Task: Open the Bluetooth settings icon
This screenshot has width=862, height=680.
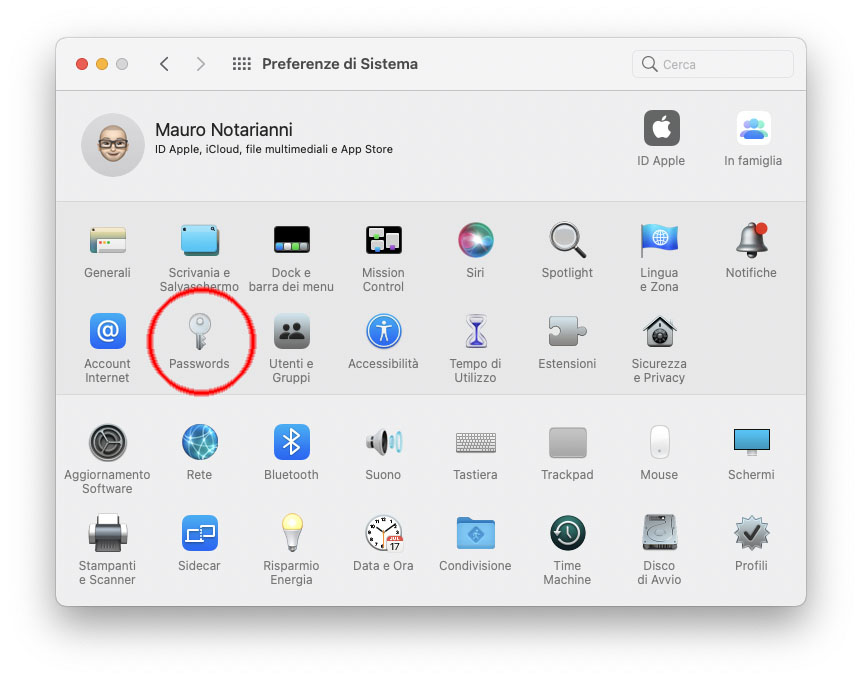Action: (291, 442)
